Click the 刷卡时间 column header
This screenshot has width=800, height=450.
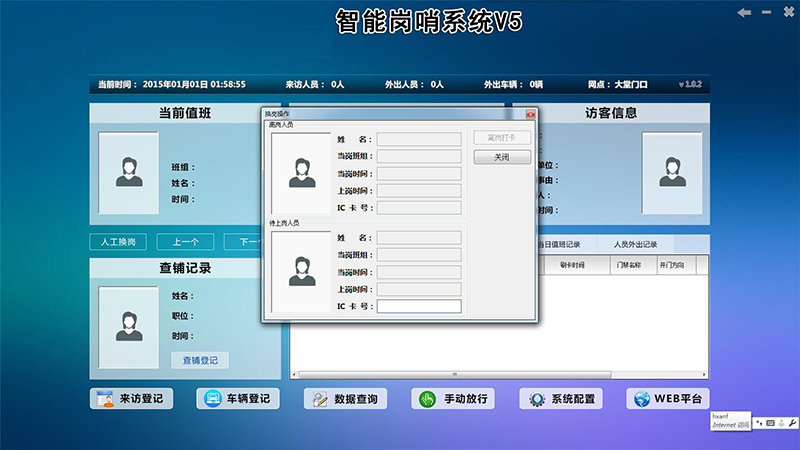pyautogui.click(x=572, y=265)
